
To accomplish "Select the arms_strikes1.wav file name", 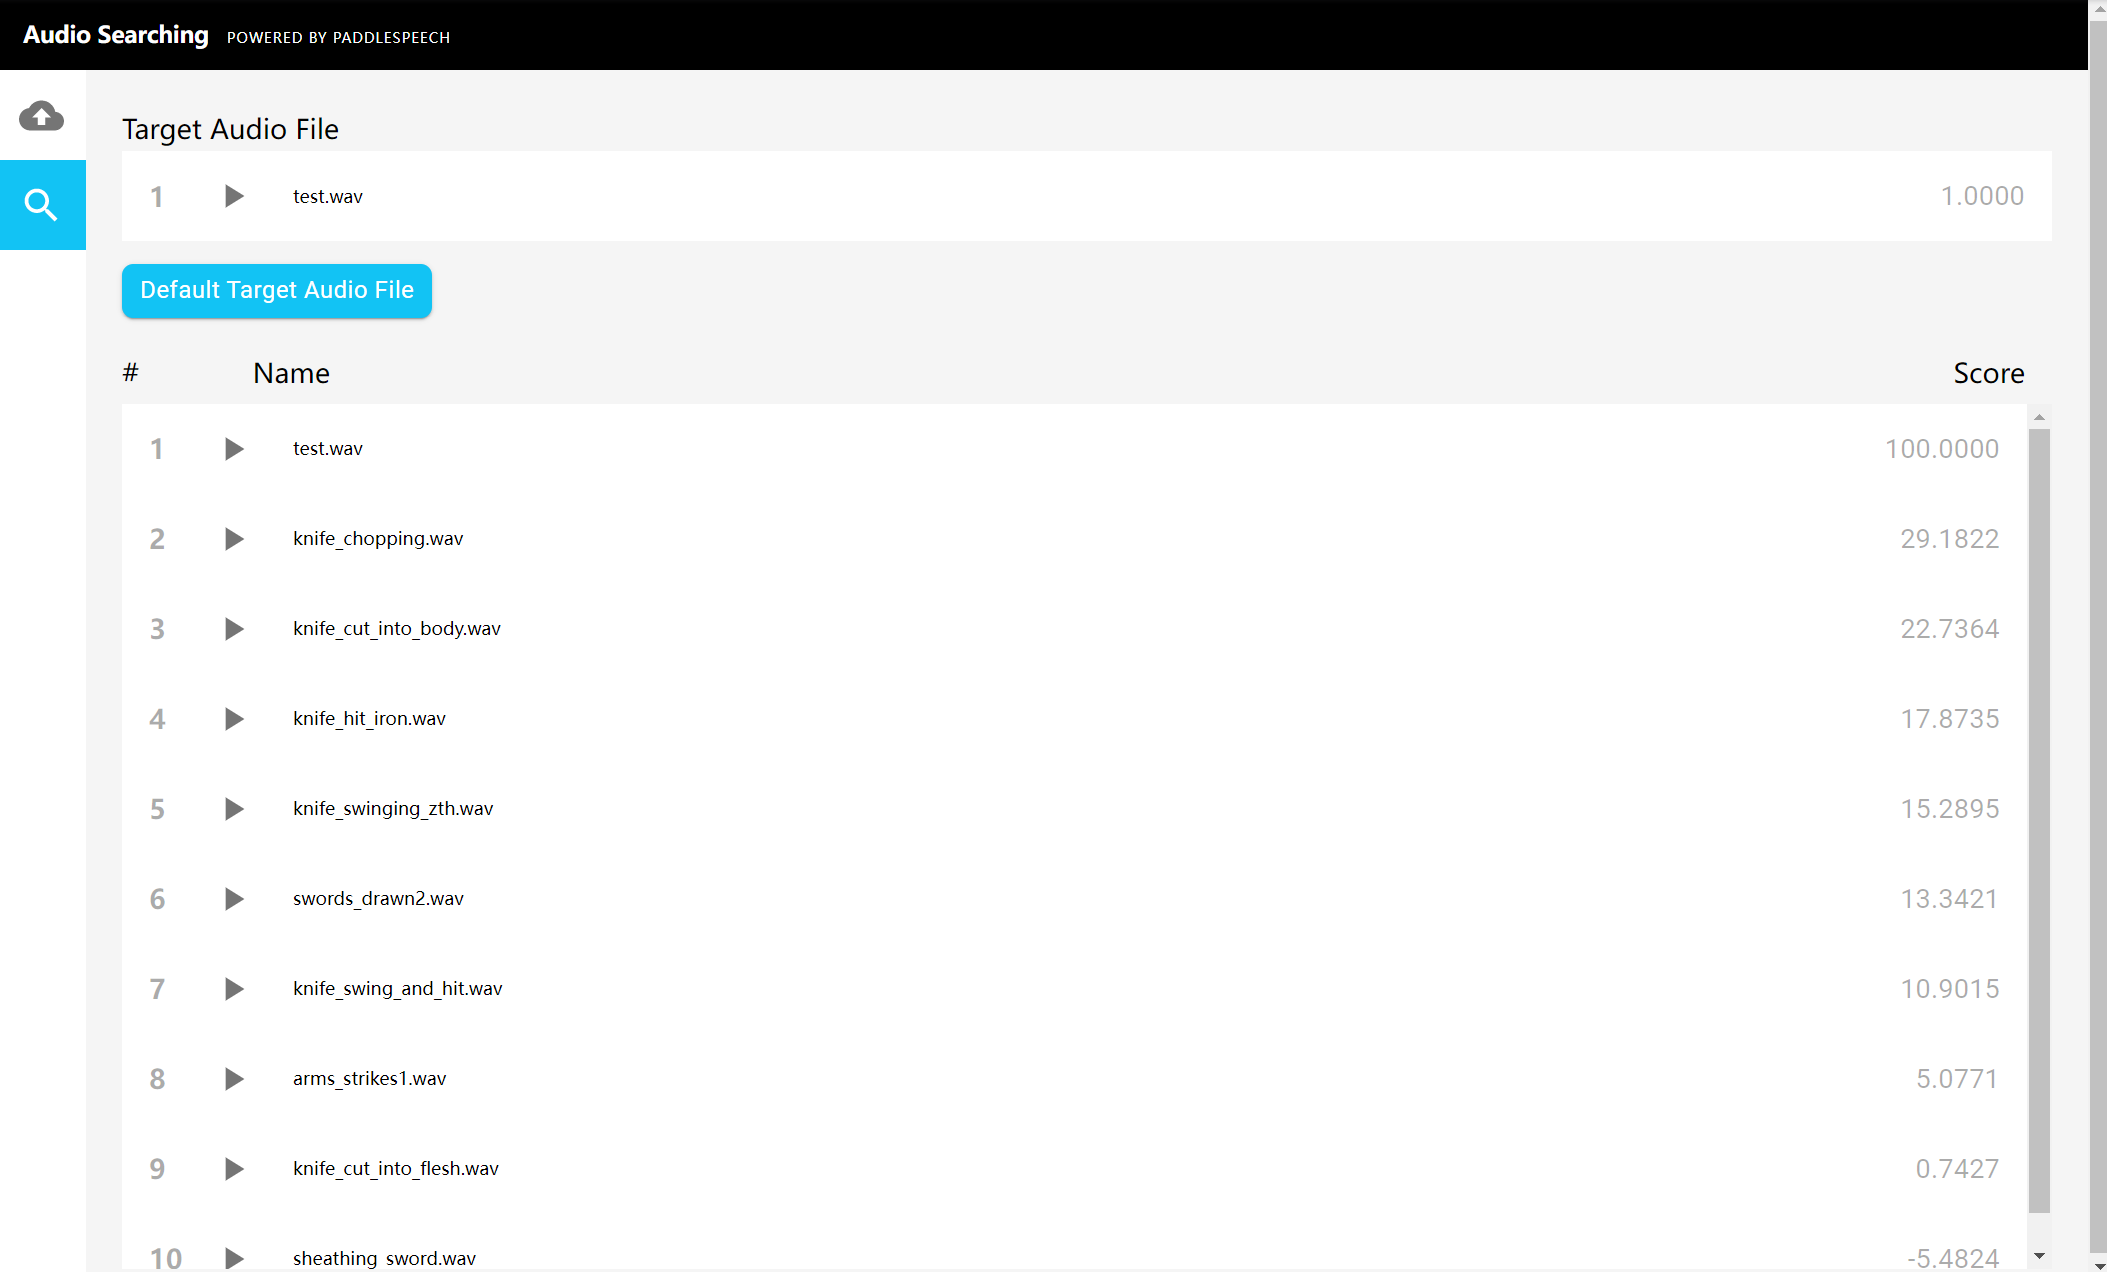I will click(370, 1079).
